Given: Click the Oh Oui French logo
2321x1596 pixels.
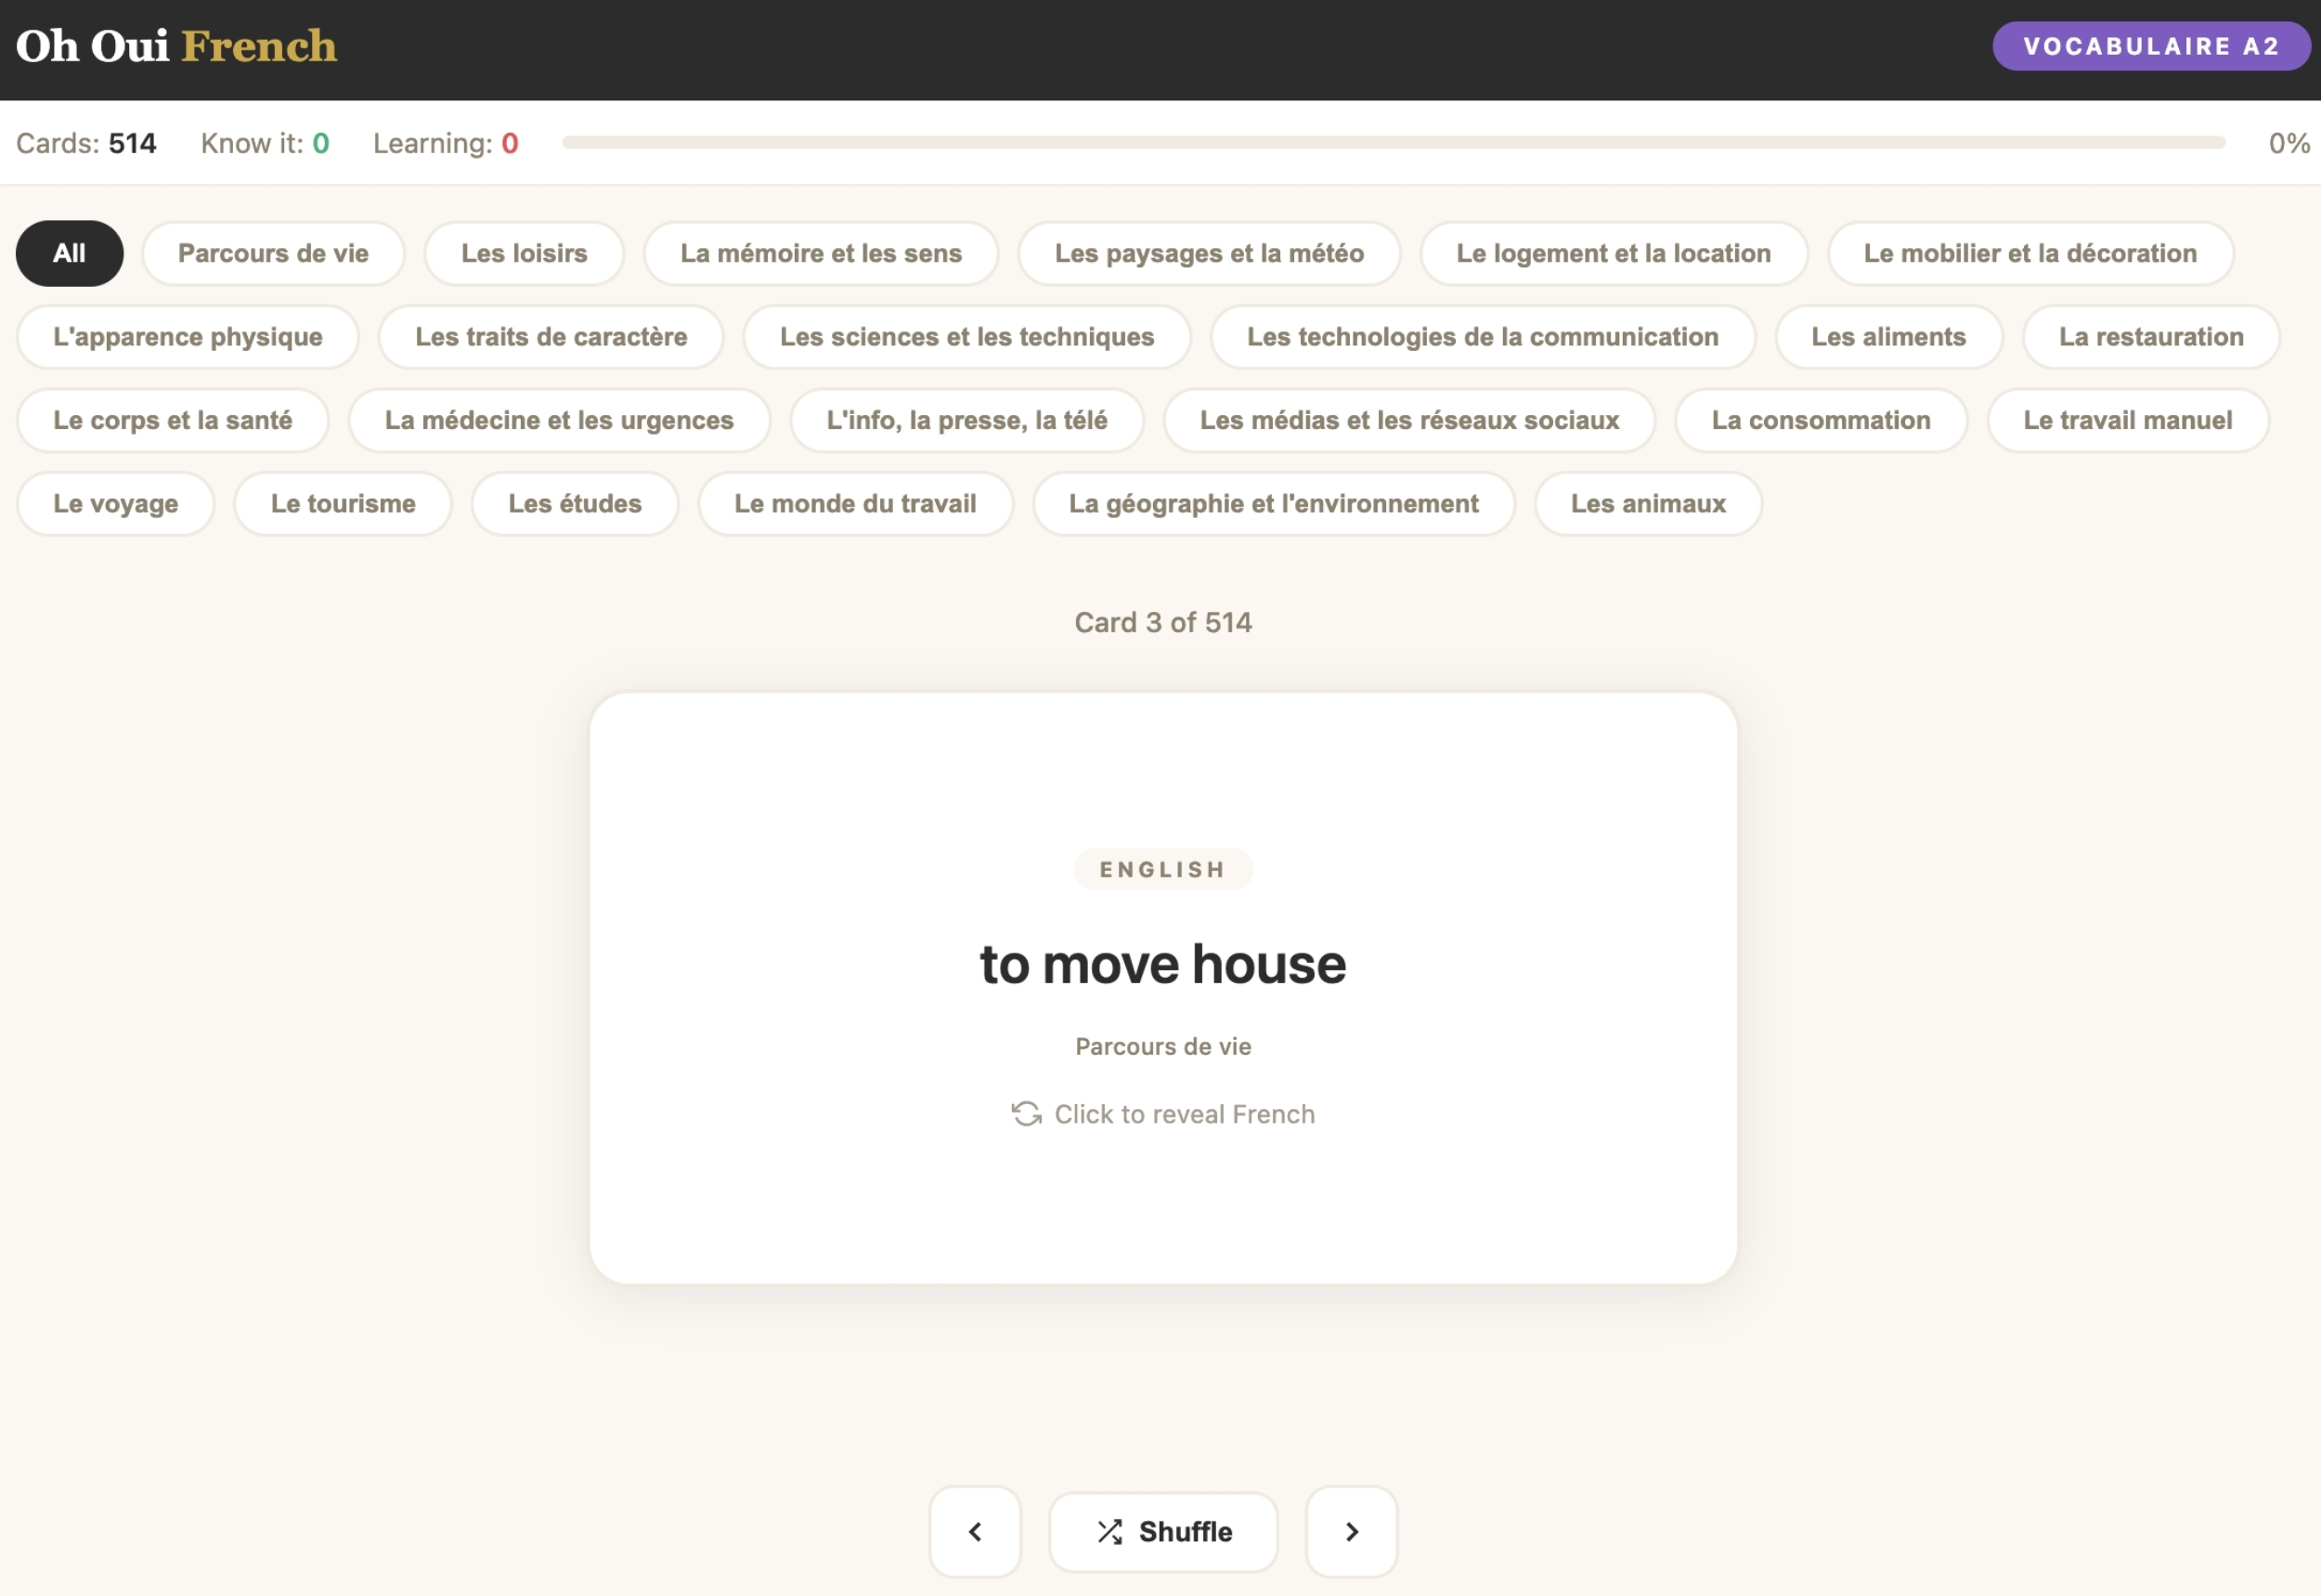Looking at the screenshot, I should [x=176, y=46].
